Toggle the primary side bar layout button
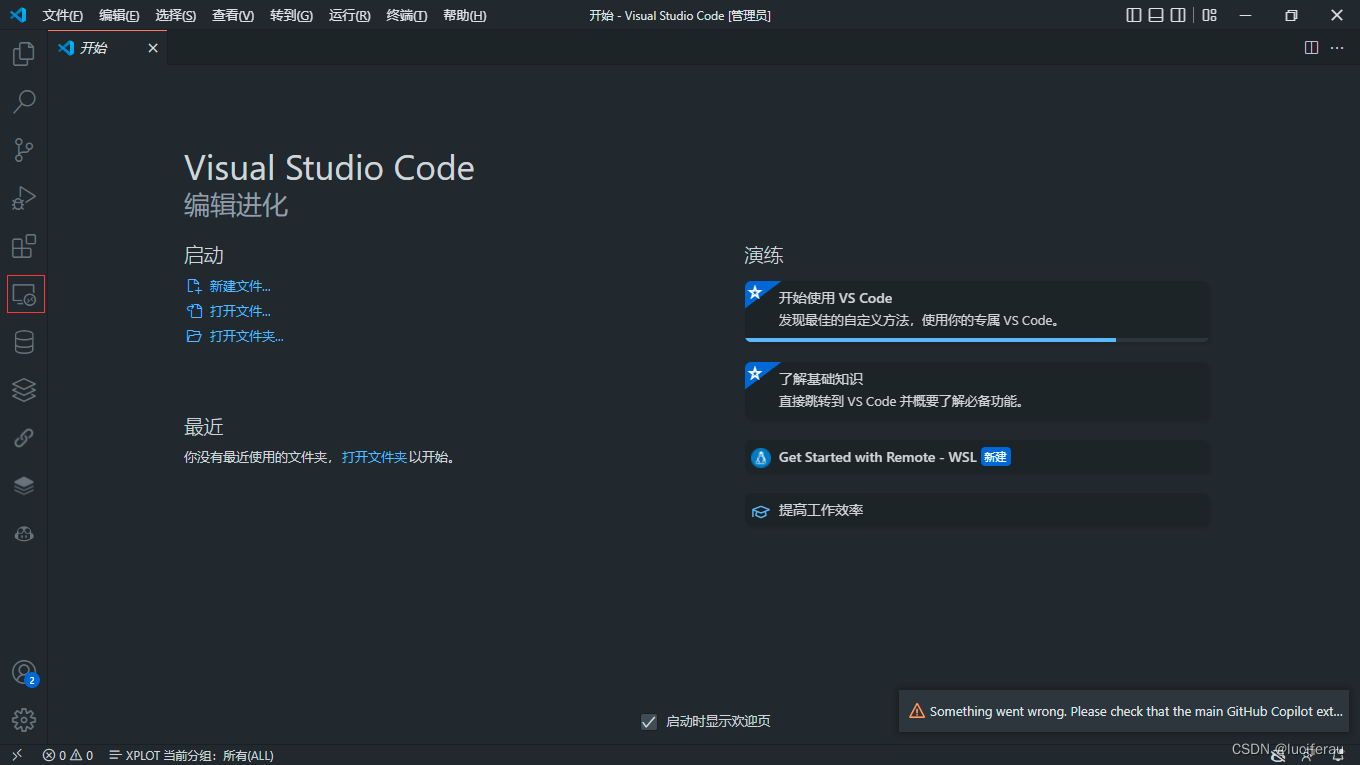This screenshot has height=765, width=1360. coord(1133,15)
